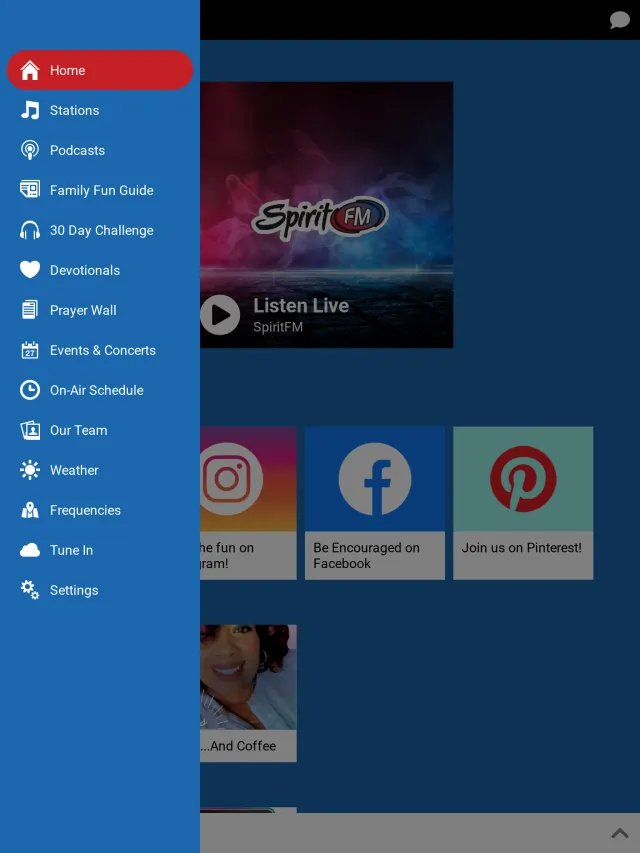This screenshot has height=853, width=640.
Task: Click the Prayer Wall document icon
Action: pyautogui.click(x=30, y=310)
